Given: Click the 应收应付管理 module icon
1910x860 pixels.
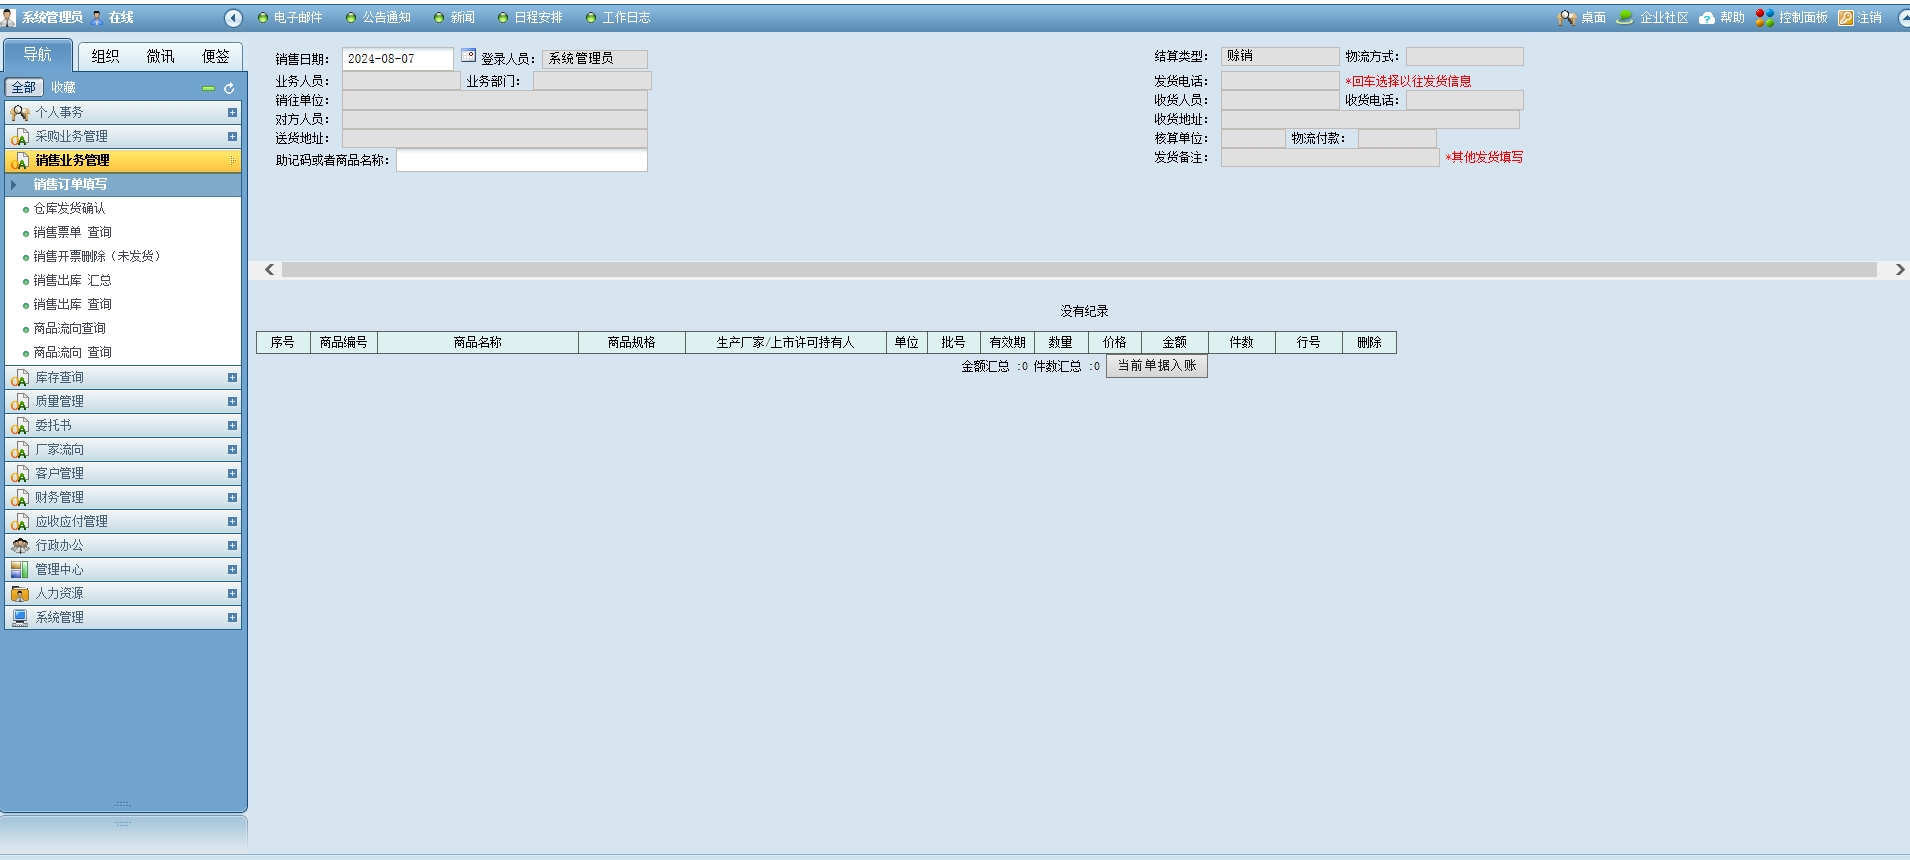Looking at the screenshot, I should coord(19,522).
